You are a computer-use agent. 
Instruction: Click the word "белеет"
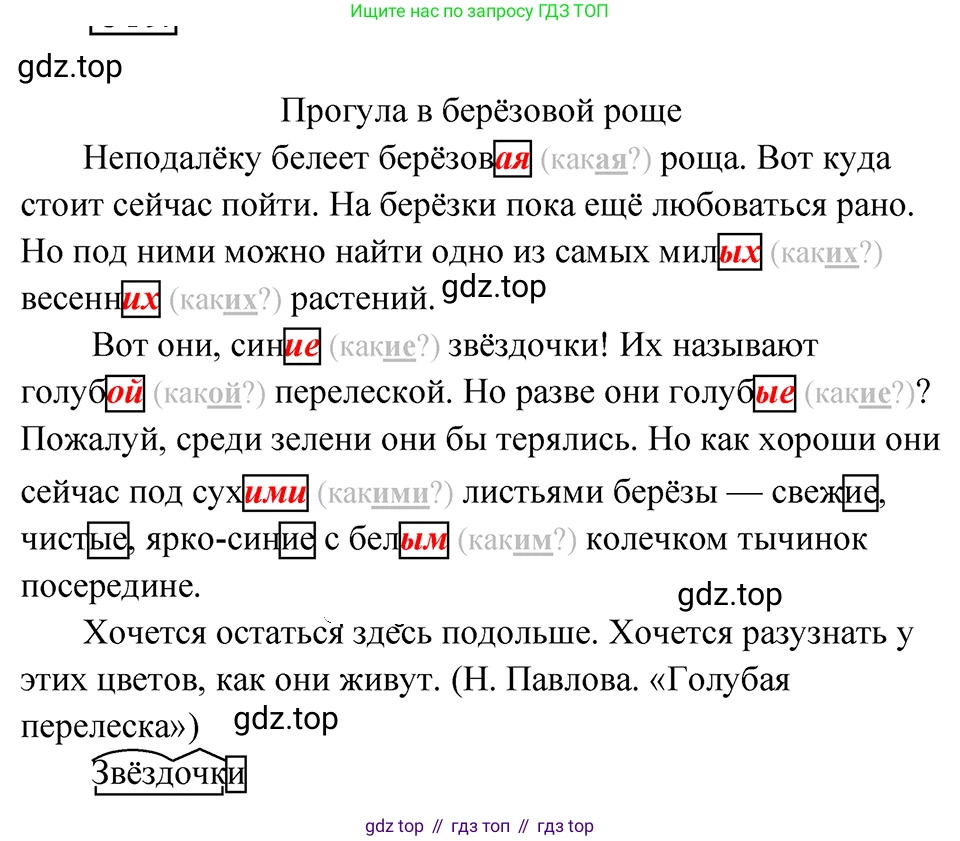coord(320,159)
